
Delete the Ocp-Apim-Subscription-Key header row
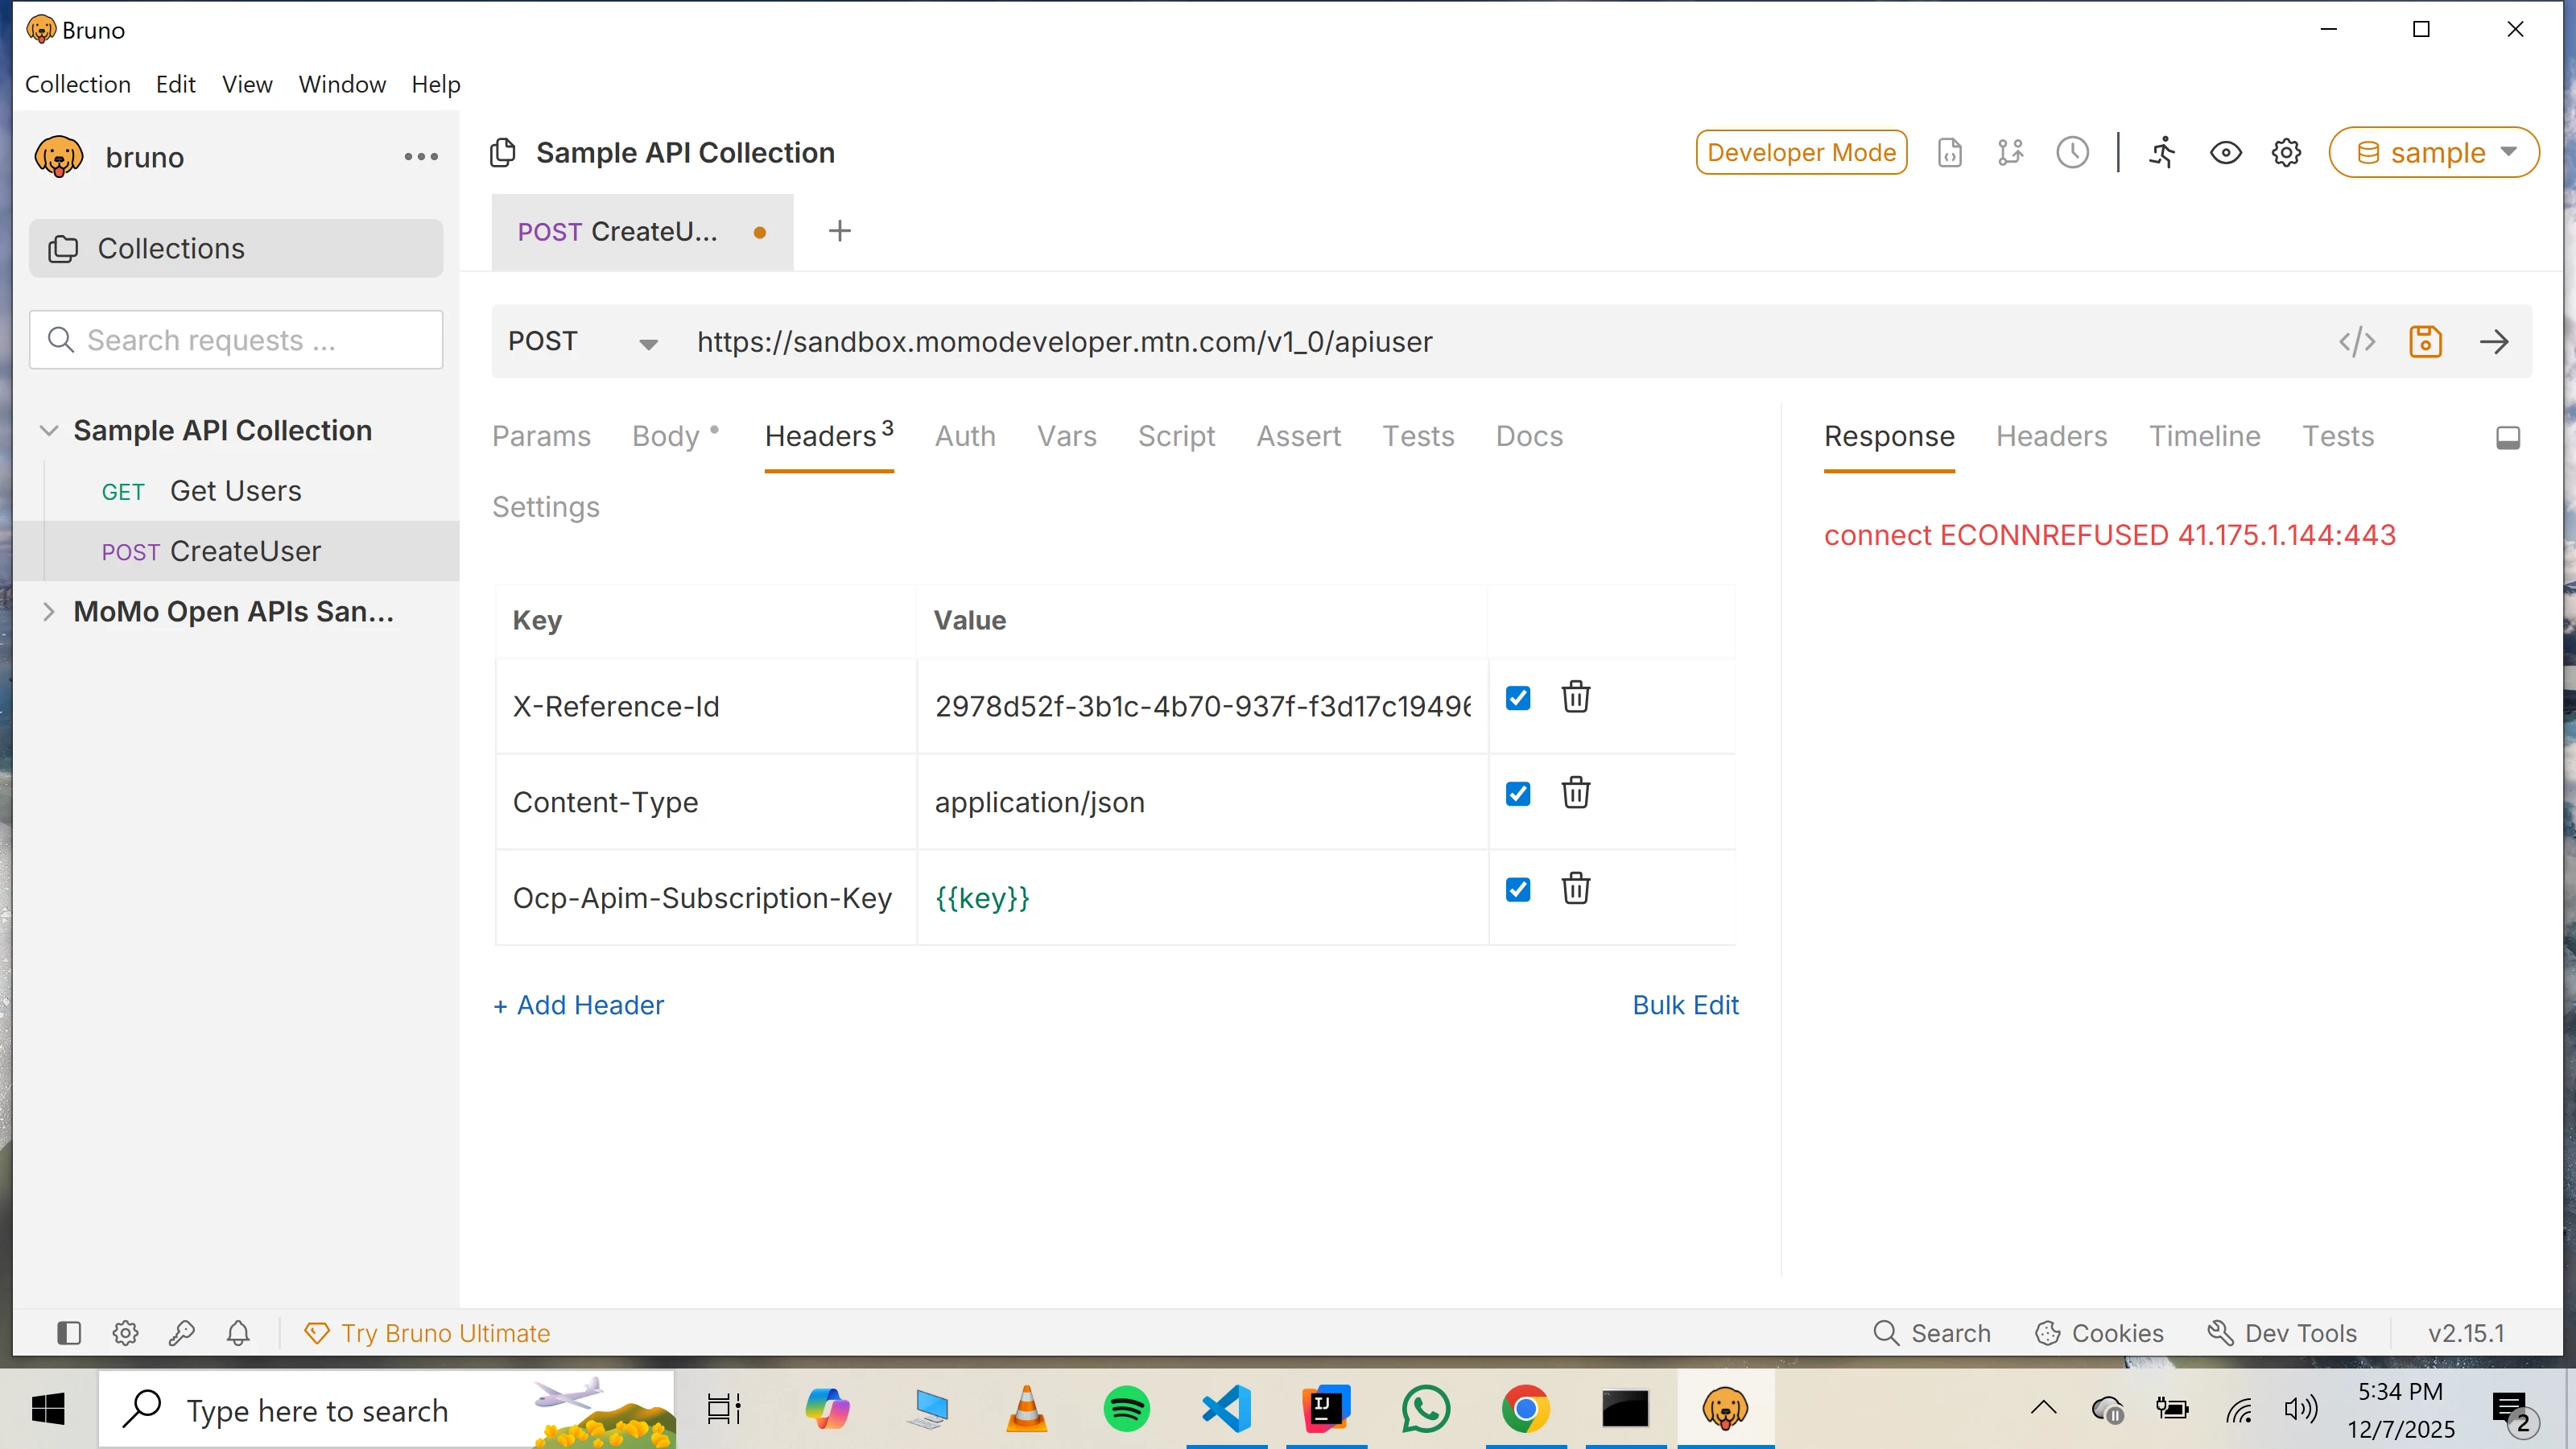click(x=1575, y=889)
